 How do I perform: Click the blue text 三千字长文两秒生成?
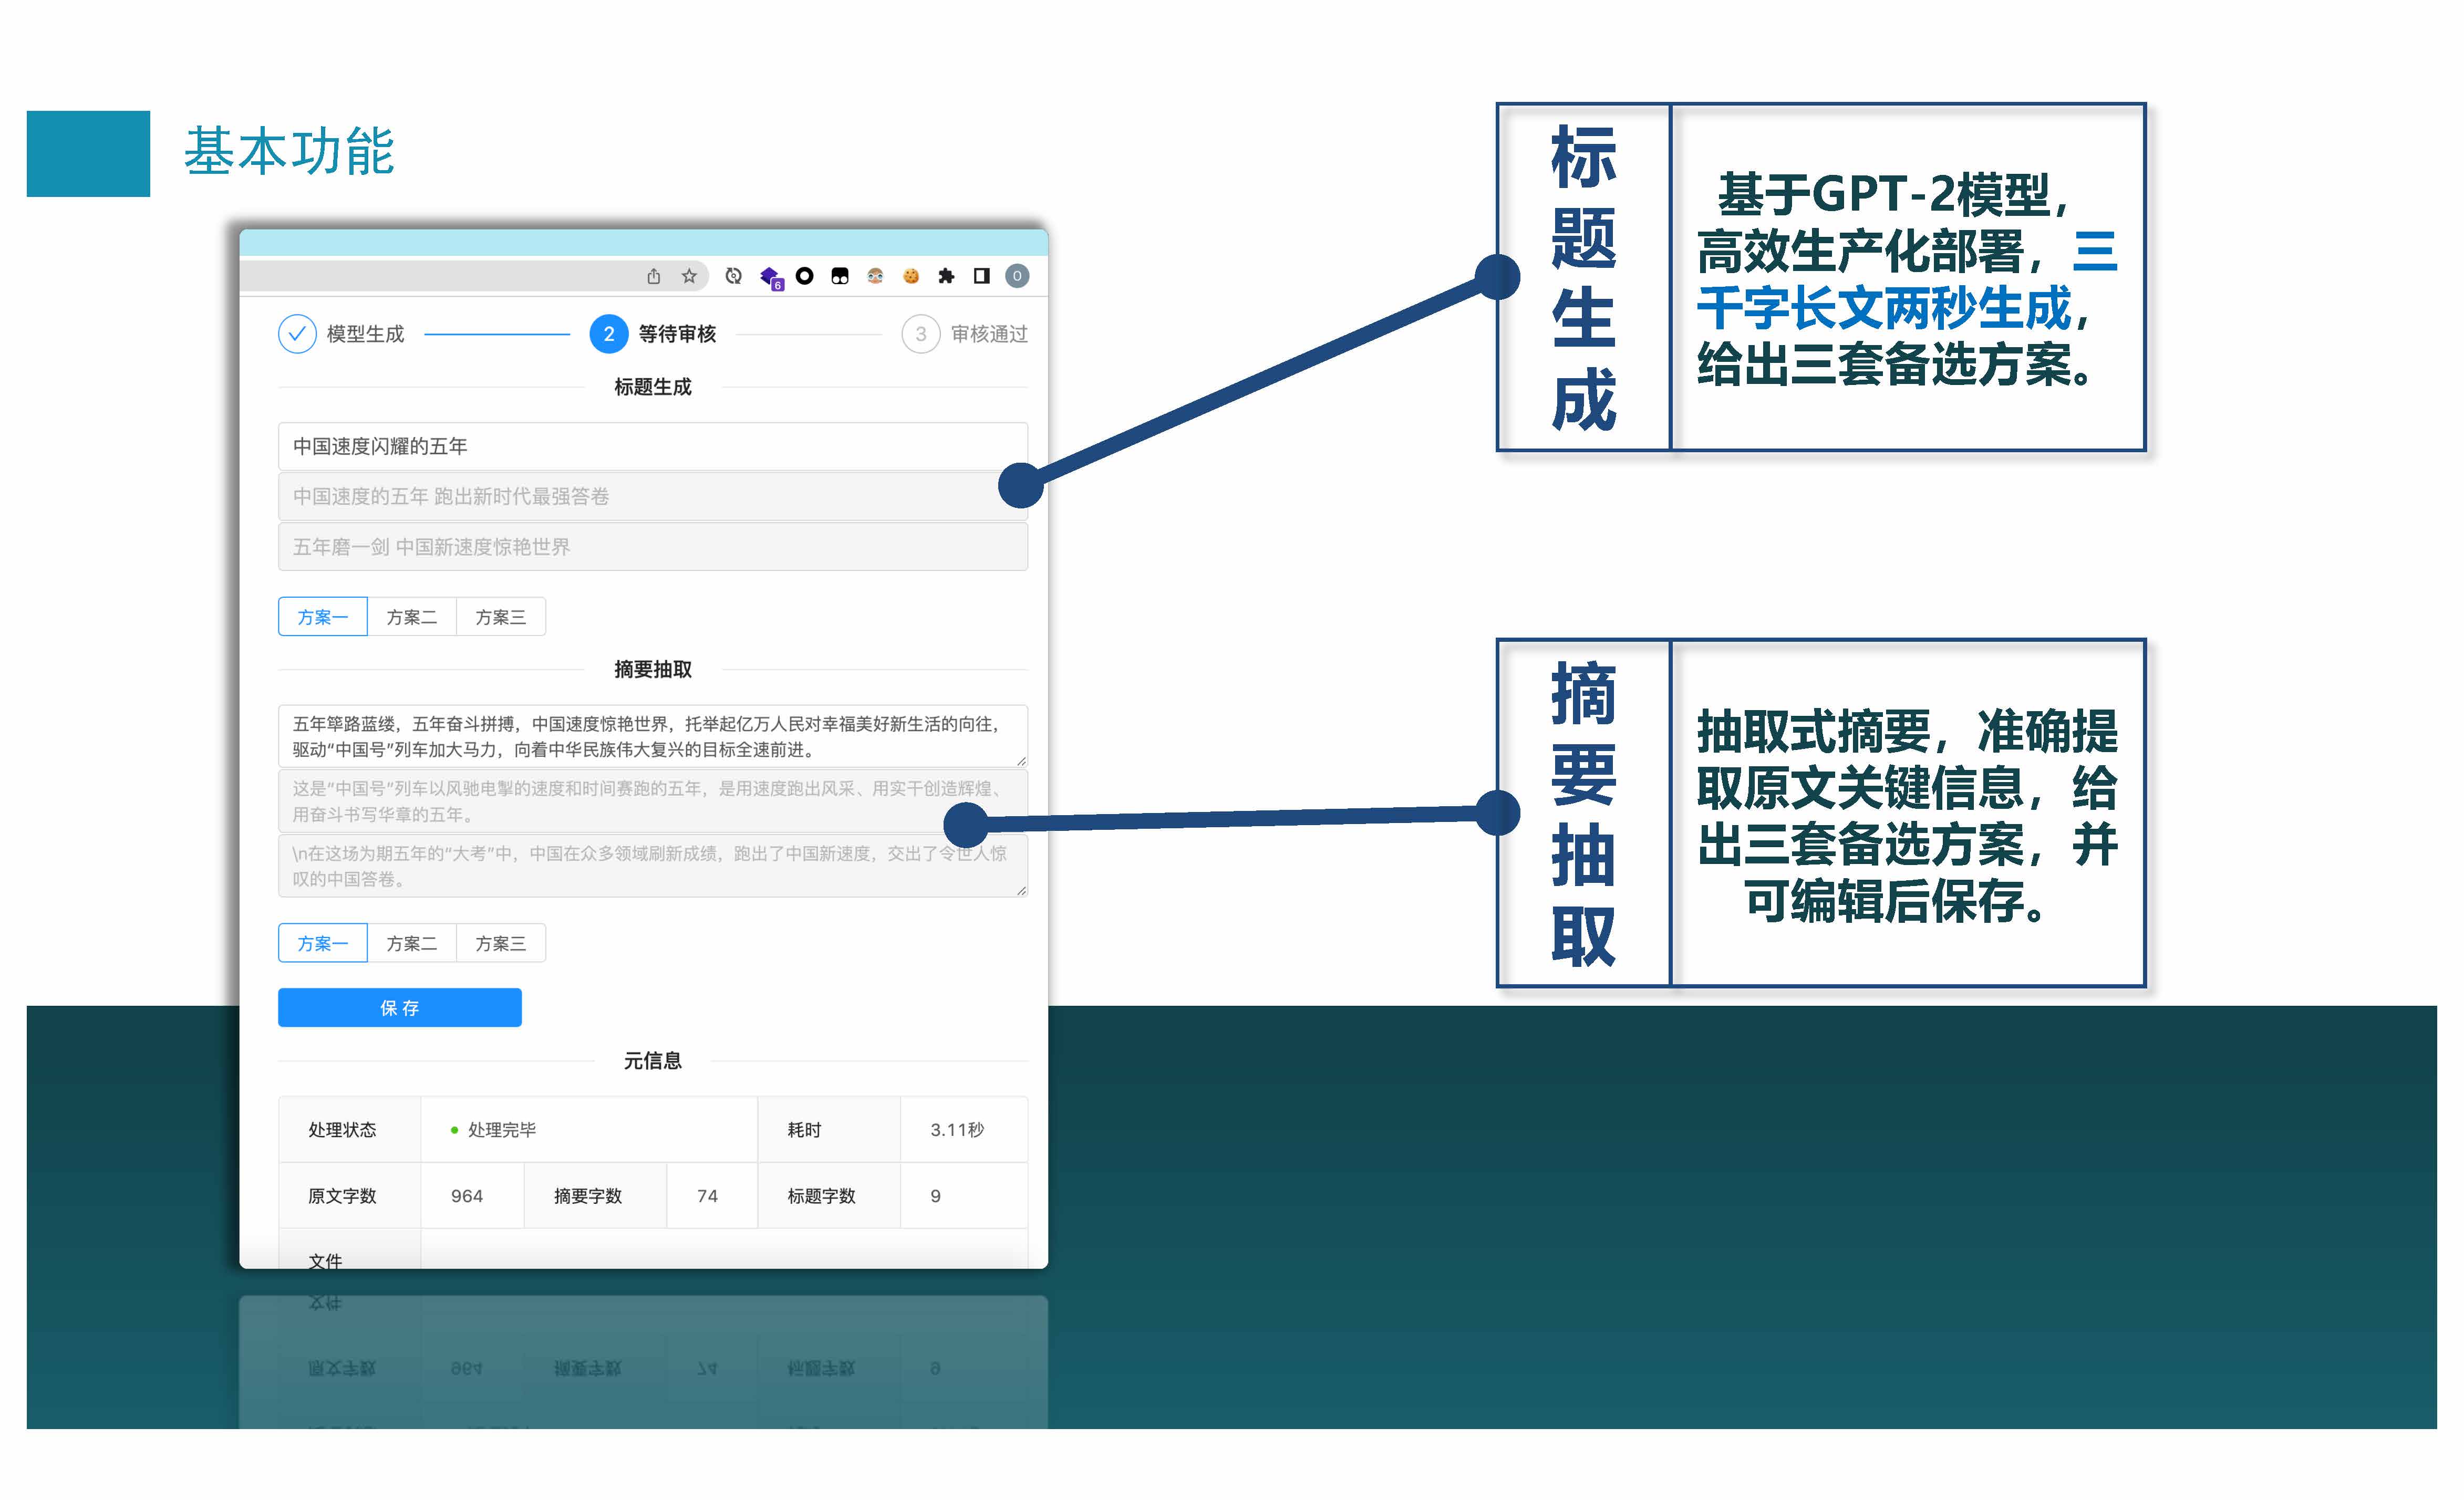coord(1907,280)
